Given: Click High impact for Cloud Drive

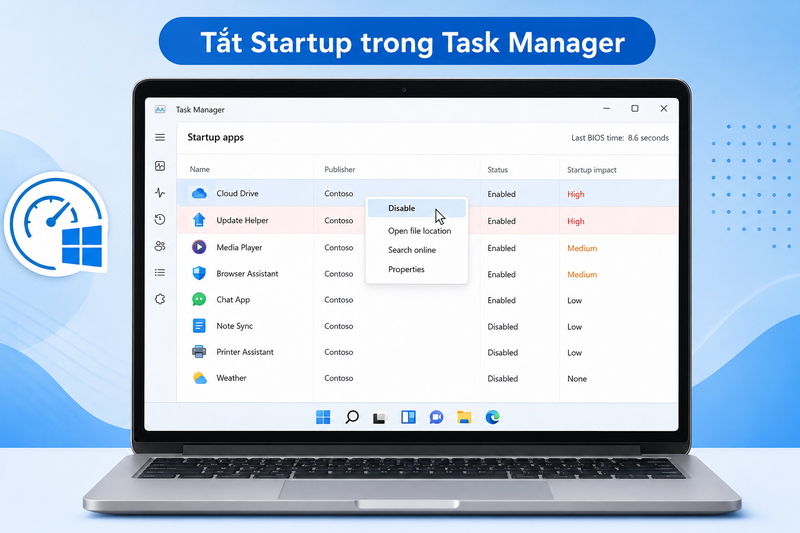Looking at the screenshot, I should tap(576, 194).
